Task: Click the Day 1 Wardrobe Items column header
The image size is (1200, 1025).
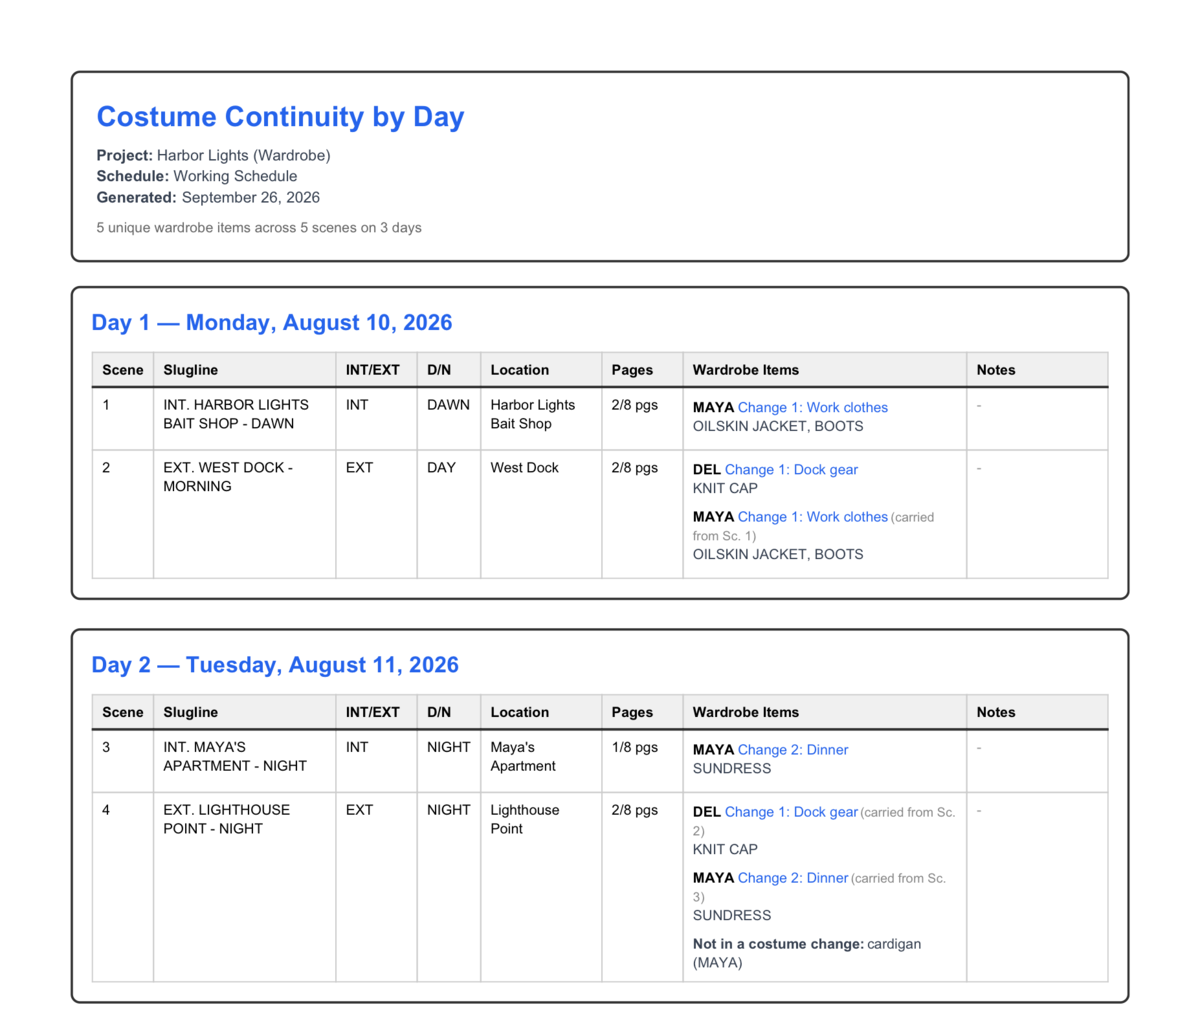Action: 825,370
